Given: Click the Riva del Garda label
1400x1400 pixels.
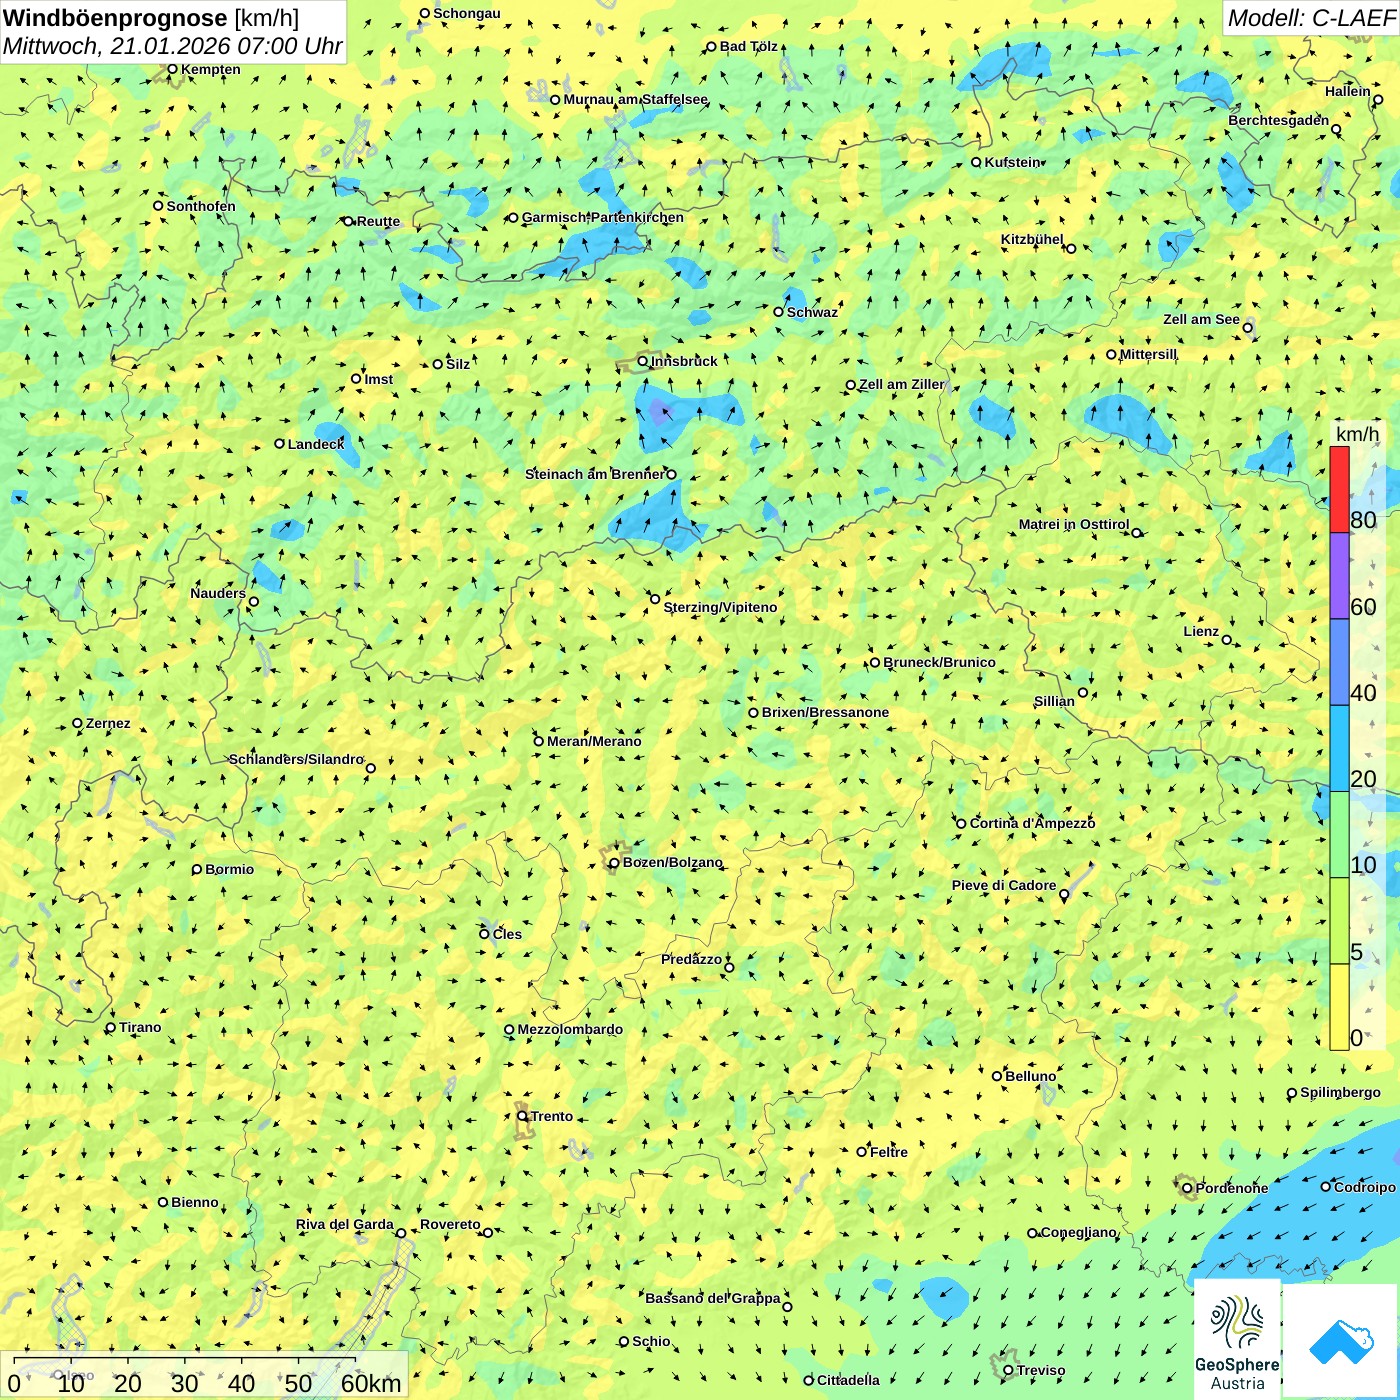Looking at the screenshot, I should click(345, 1224).
